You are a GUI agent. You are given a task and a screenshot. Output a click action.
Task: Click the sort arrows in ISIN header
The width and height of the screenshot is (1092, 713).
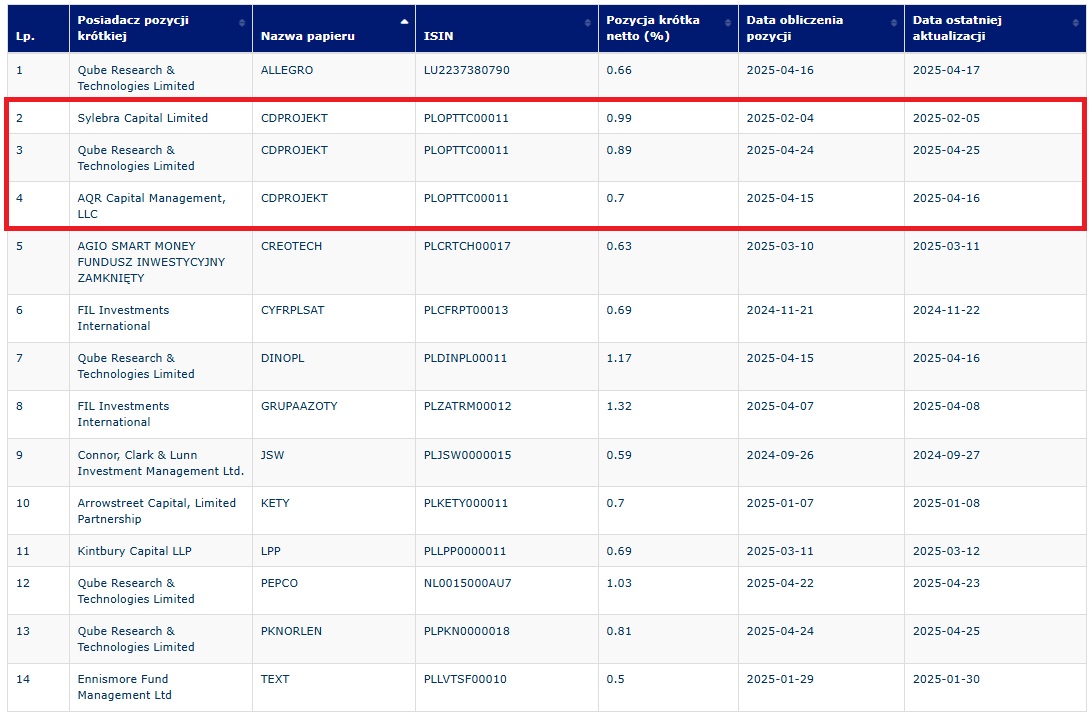(x=588, y=23)
